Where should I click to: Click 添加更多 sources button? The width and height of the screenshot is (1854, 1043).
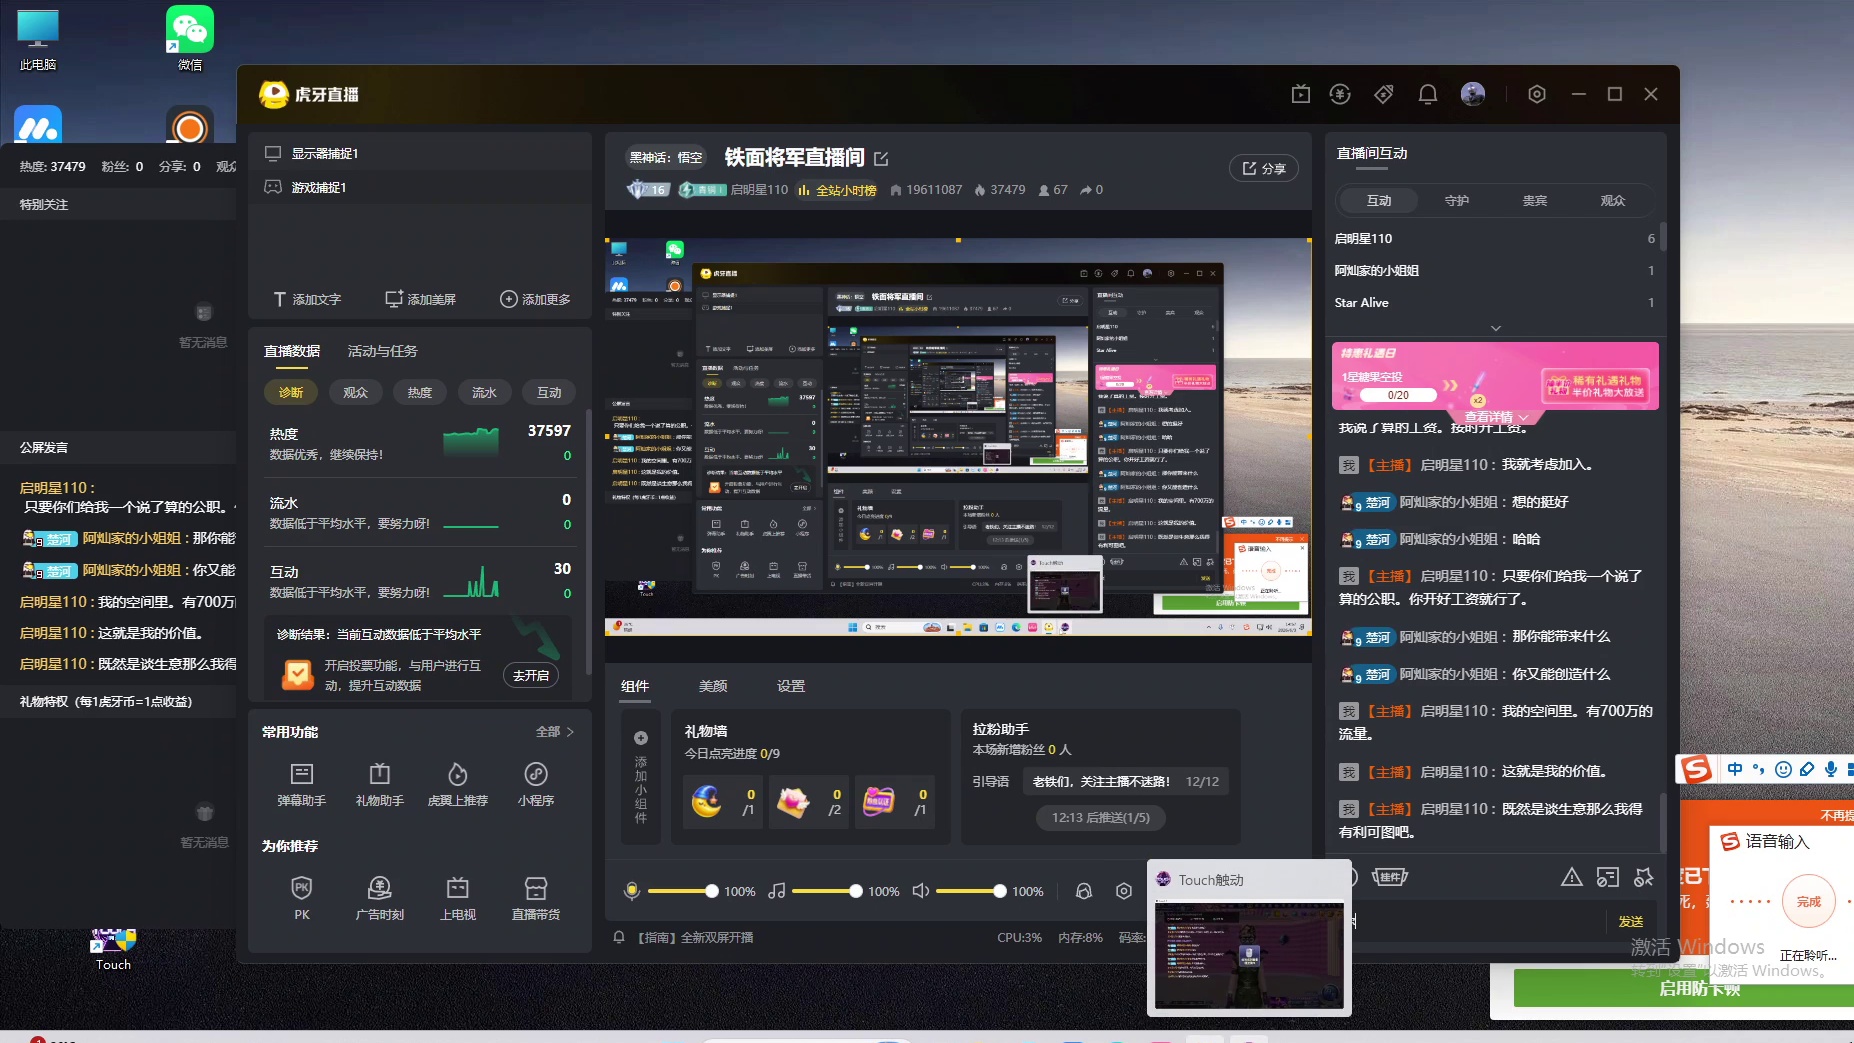click(x=536, y=299)
